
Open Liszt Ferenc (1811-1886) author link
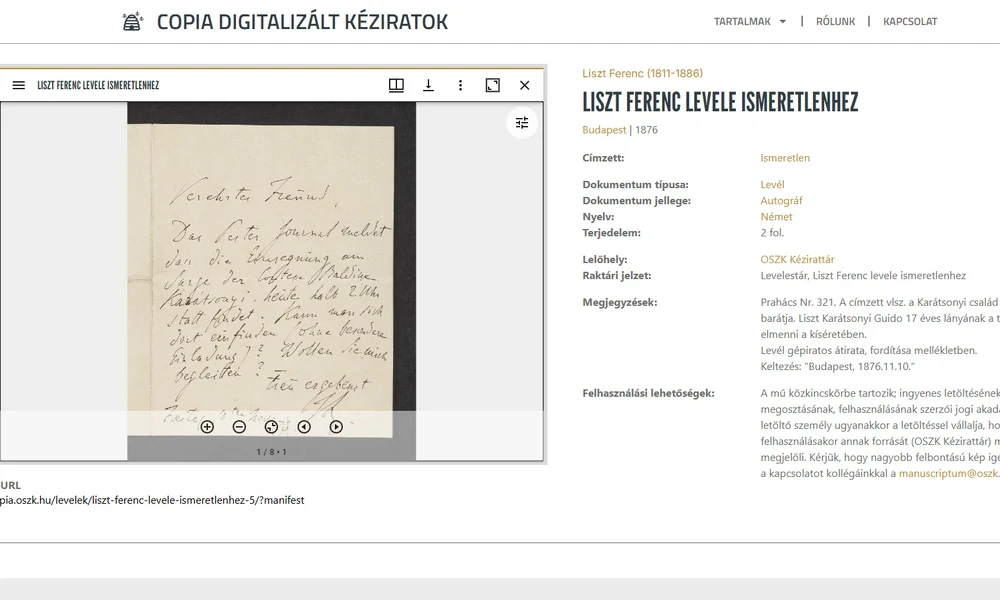642,73
